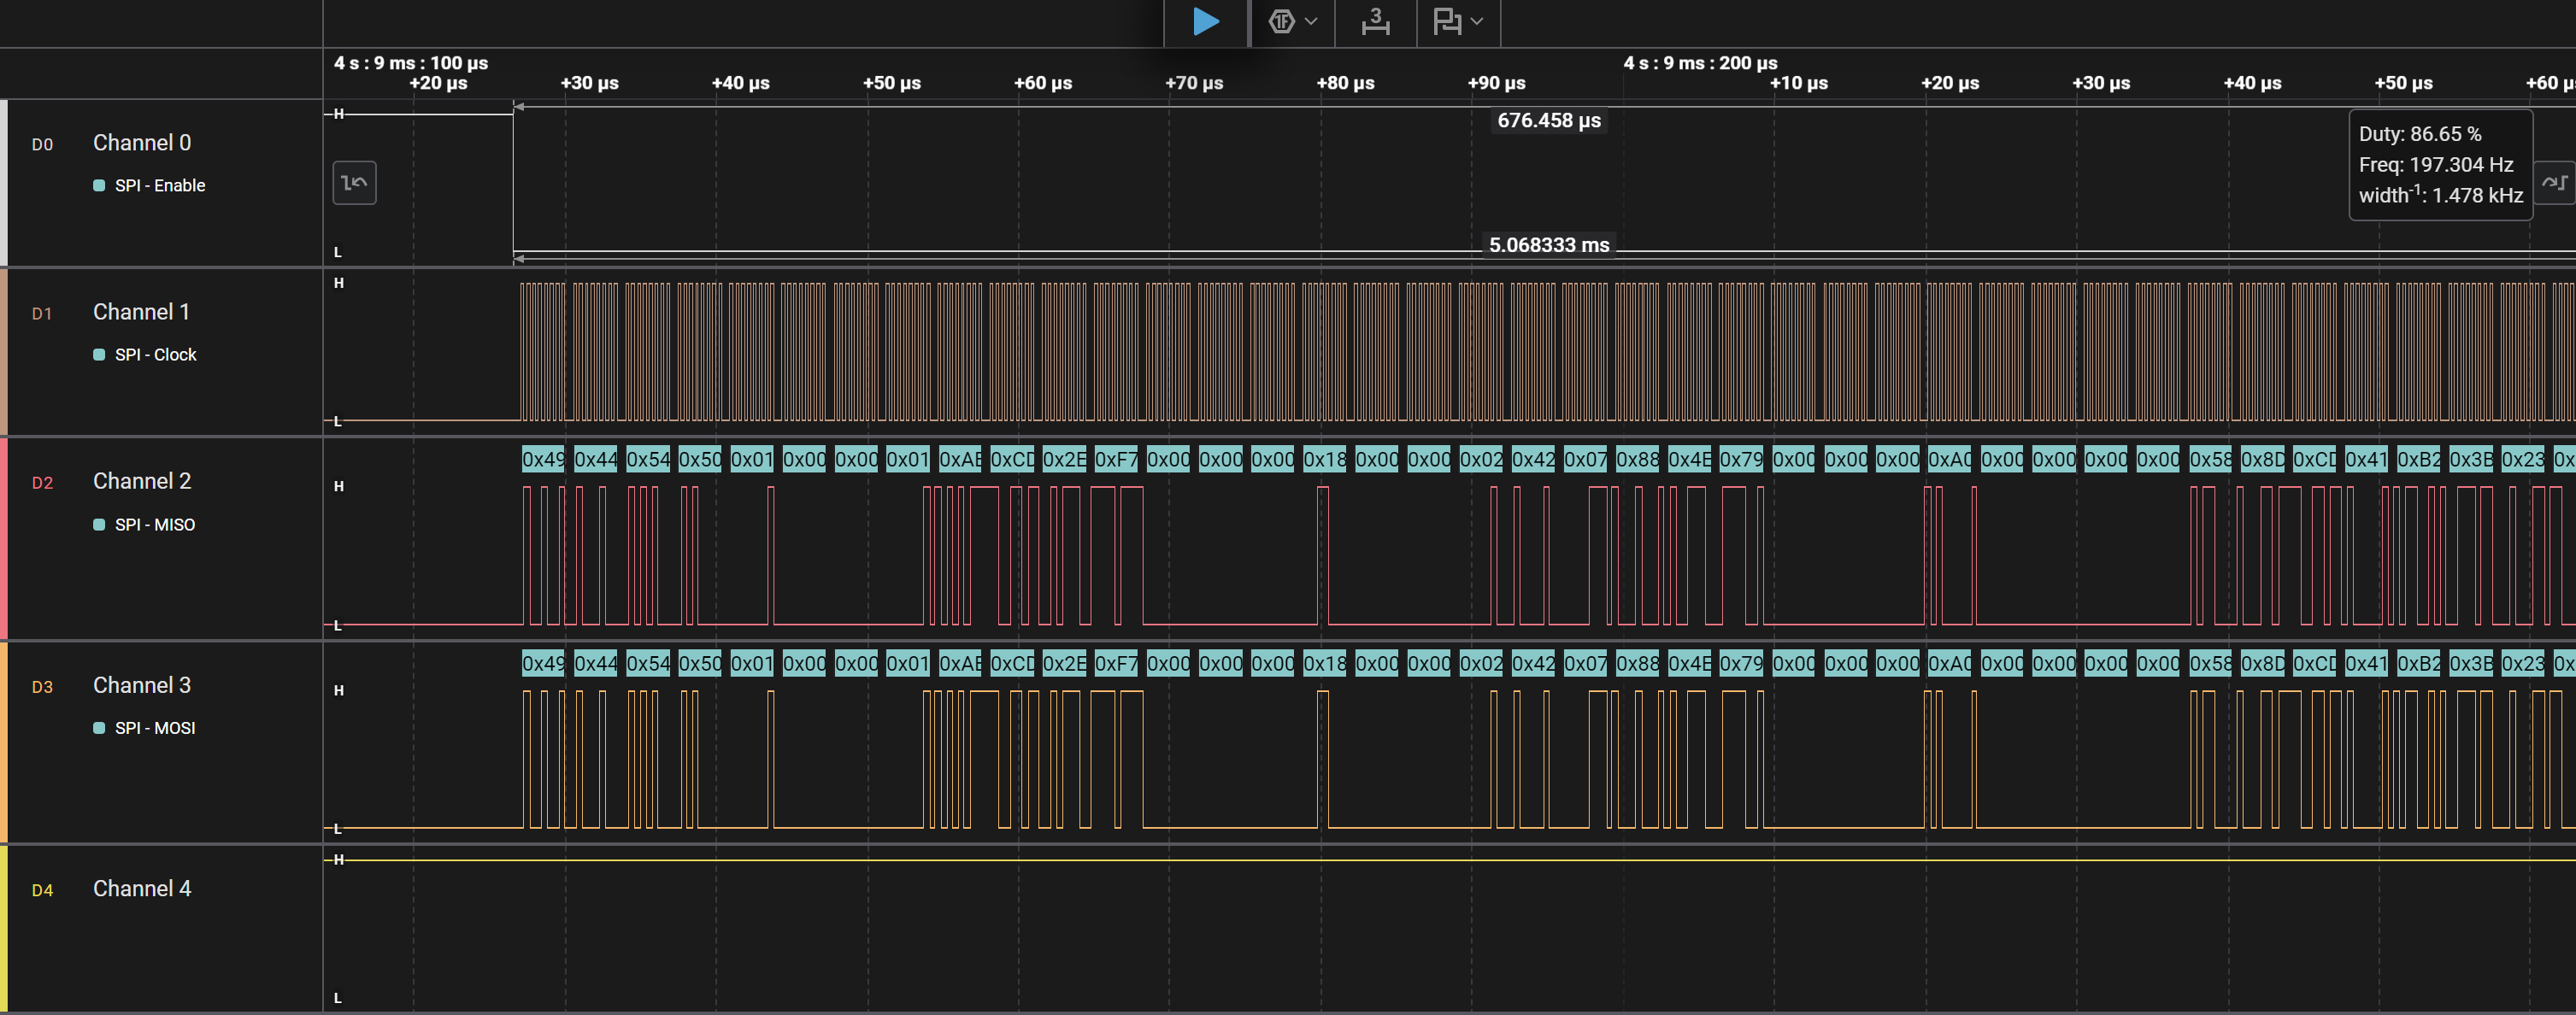Image resolution: width=2576 pixels, height=1015 pixels.
Task: Click the SPI - MOSI analyzer indicator square
Action: point(99,728)
